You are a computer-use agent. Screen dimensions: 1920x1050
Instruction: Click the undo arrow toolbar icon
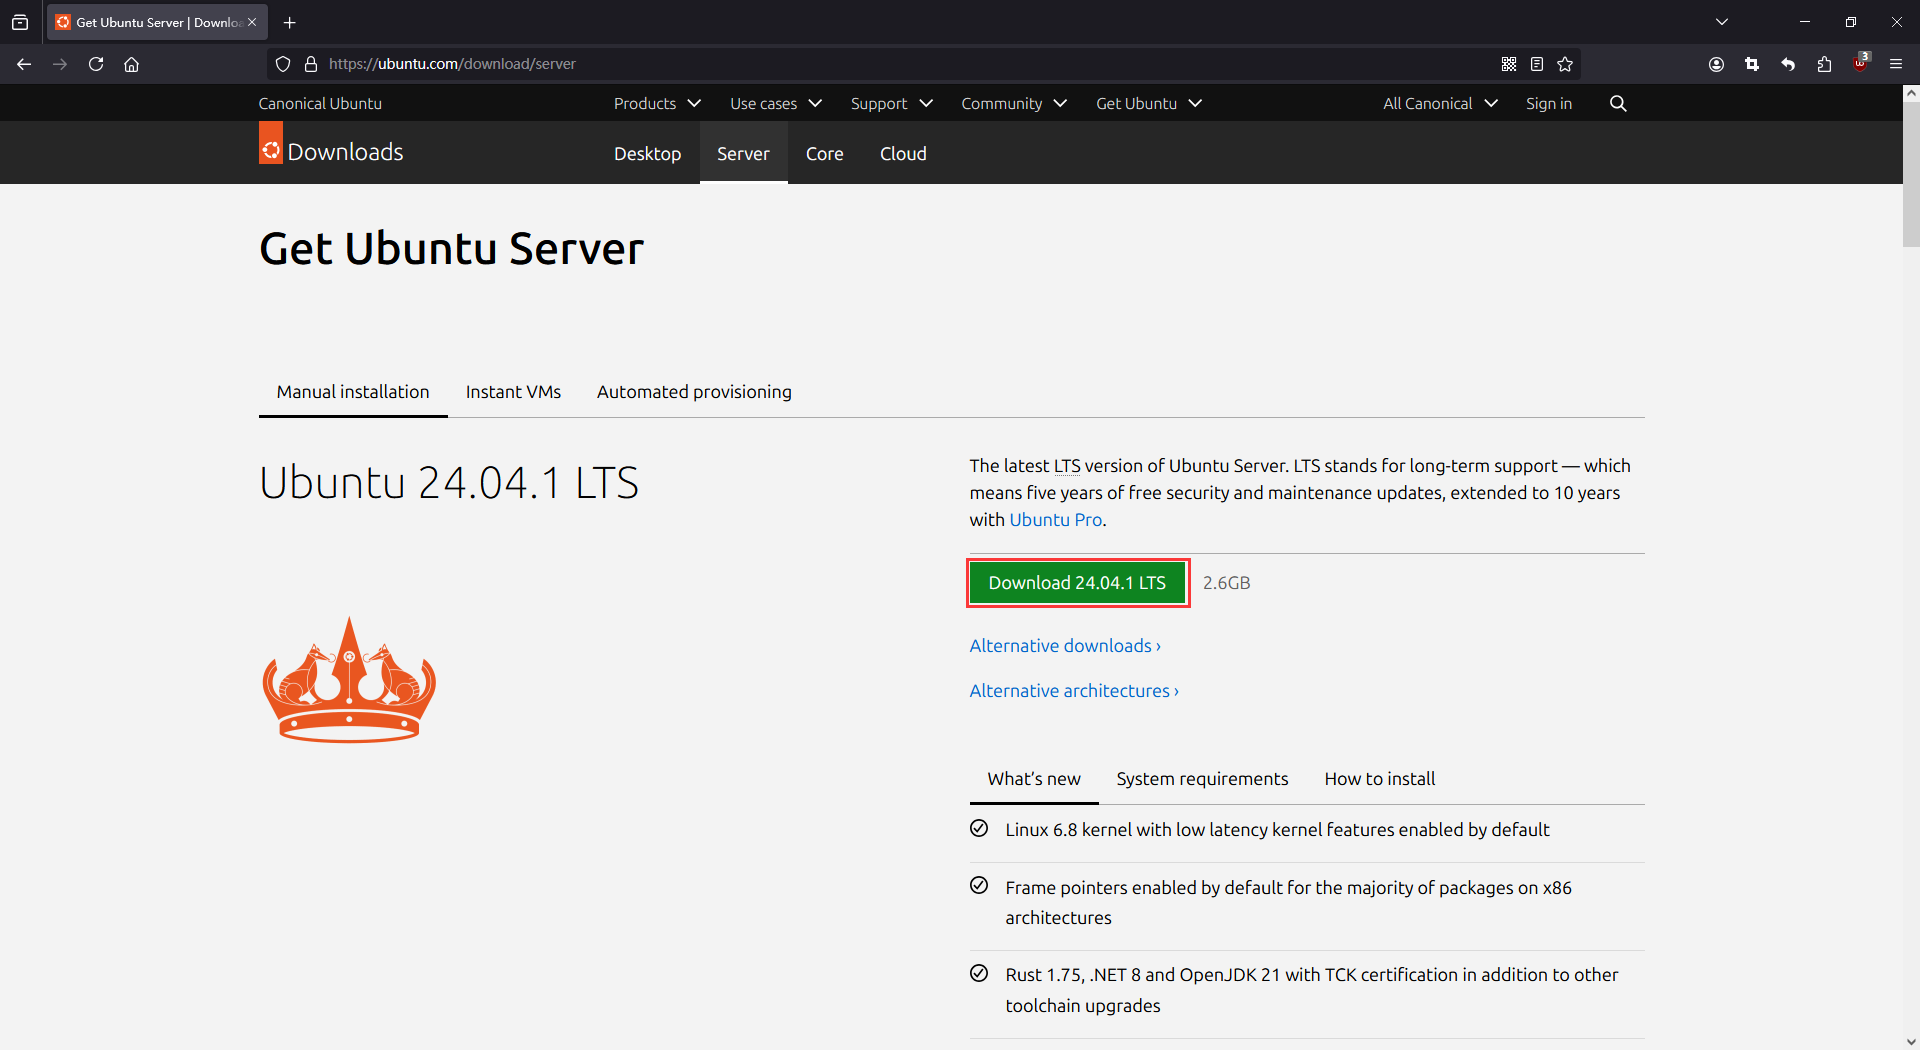point(1788,64)
